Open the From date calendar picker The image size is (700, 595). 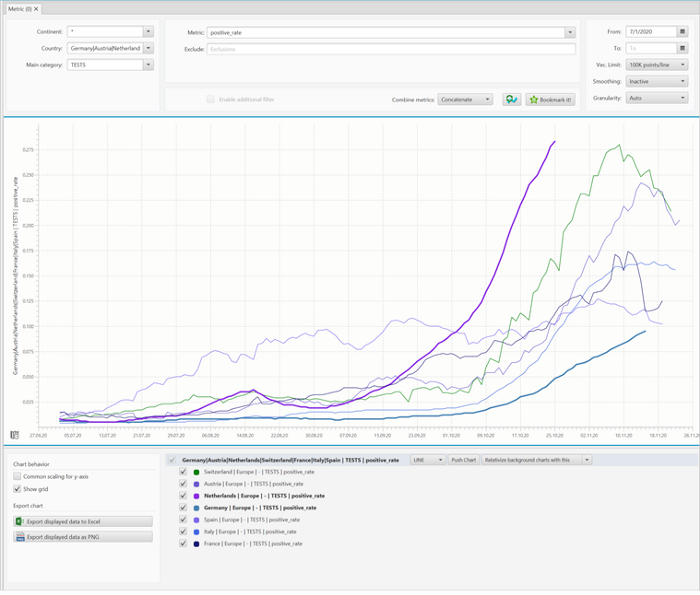click(x=682, y=32)
